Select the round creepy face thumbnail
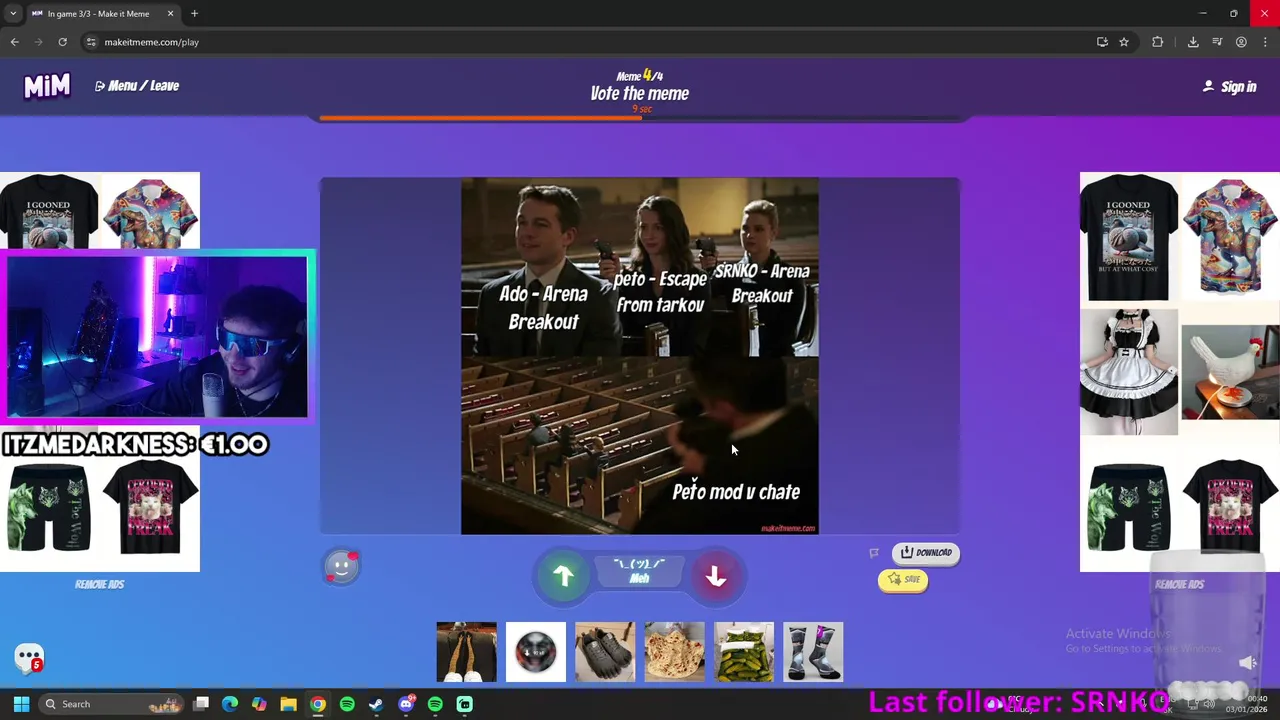1280x720 pixels. coord(535,652)
